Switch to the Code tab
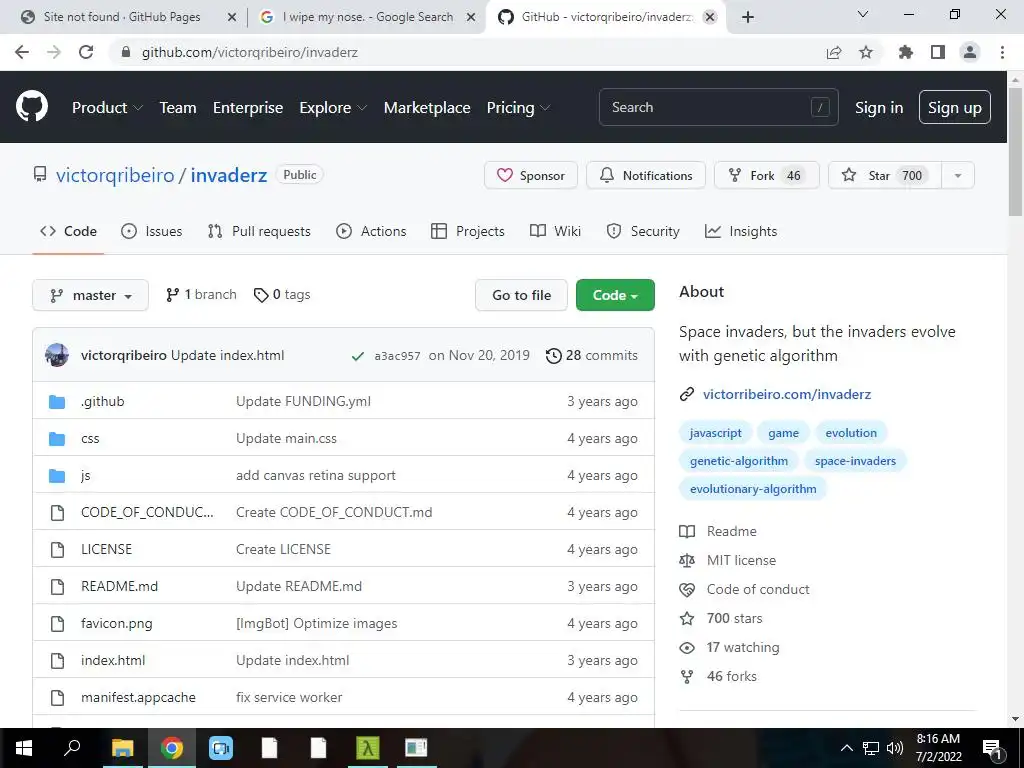 pyautogui.click(x=69, y=231)
